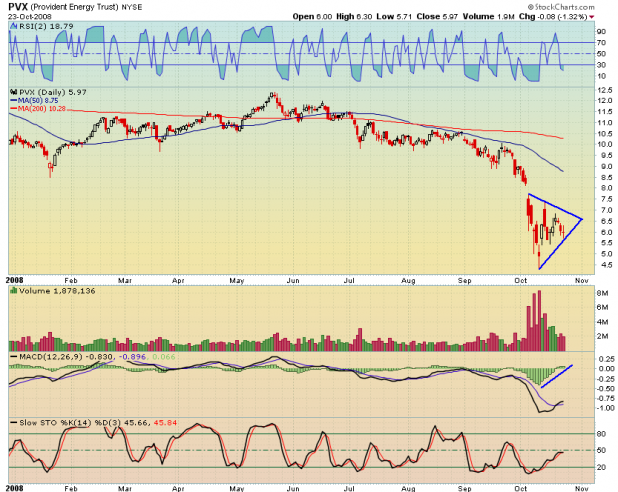Click the -0.50 MACD axis label

coord(605,388)
